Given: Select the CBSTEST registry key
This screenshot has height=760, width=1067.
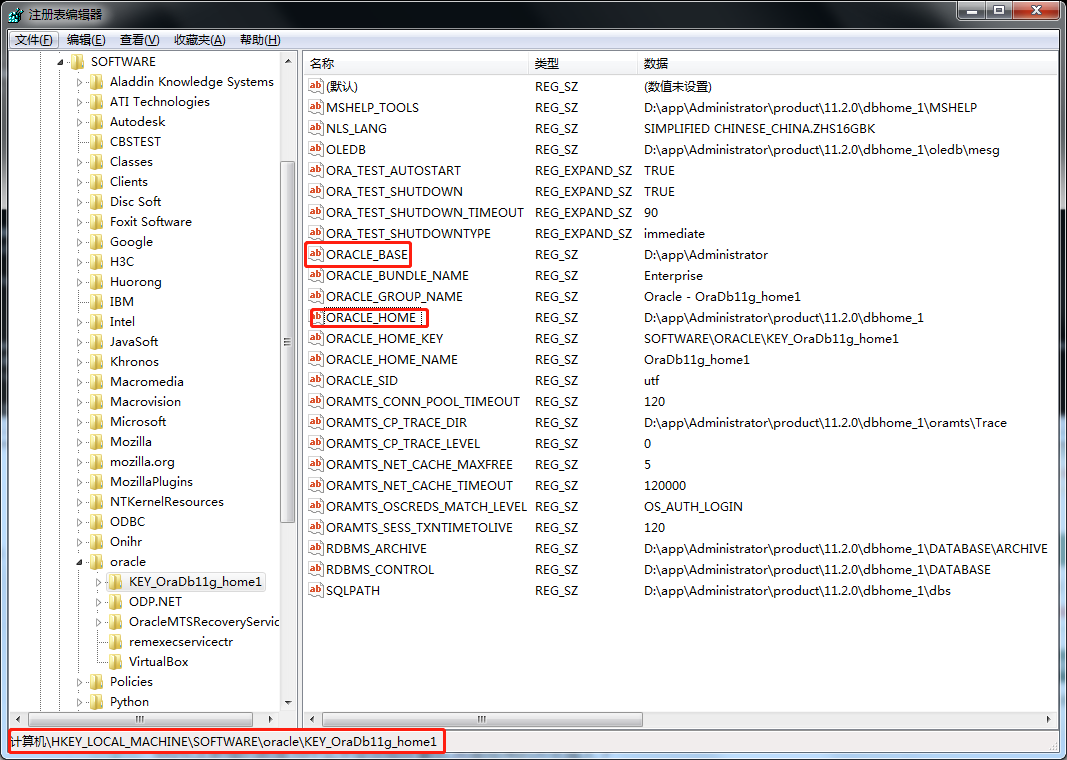Looking at the screenshot, I should coord(135,142).
